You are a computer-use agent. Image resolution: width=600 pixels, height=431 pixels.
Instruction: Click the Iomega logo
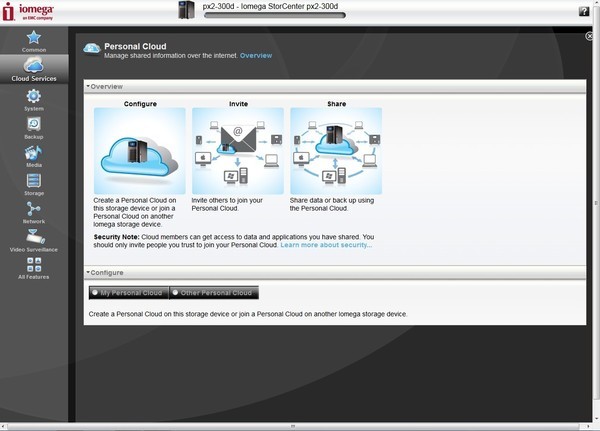coord(28,11)
